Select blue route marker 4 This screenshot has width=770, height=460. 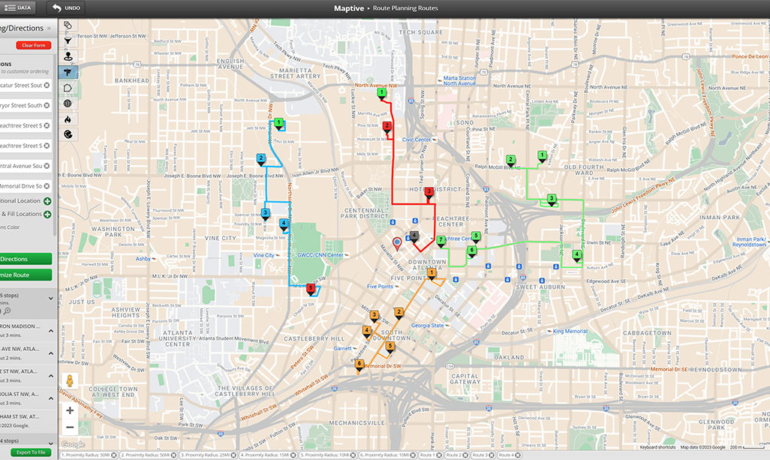pyautogui.click(x=283, y=224)
